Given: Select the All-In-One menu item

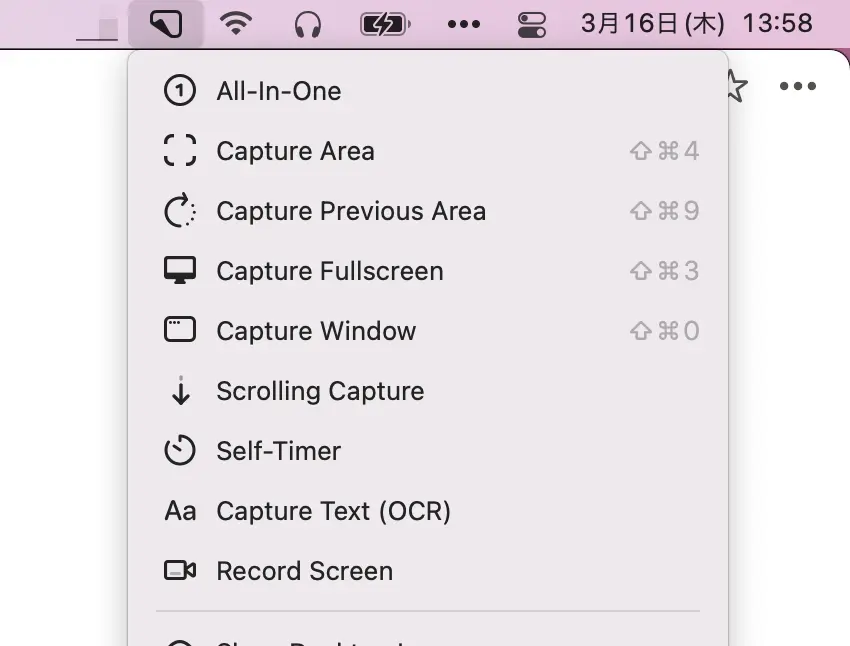Looking at the screenshot, I should click(x=428, y=91).
